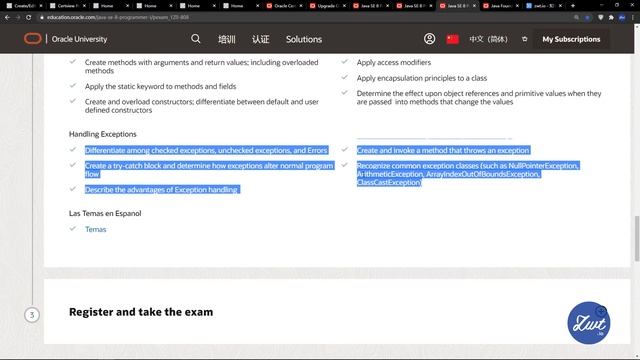Open the Temas link

click(96, 229)
